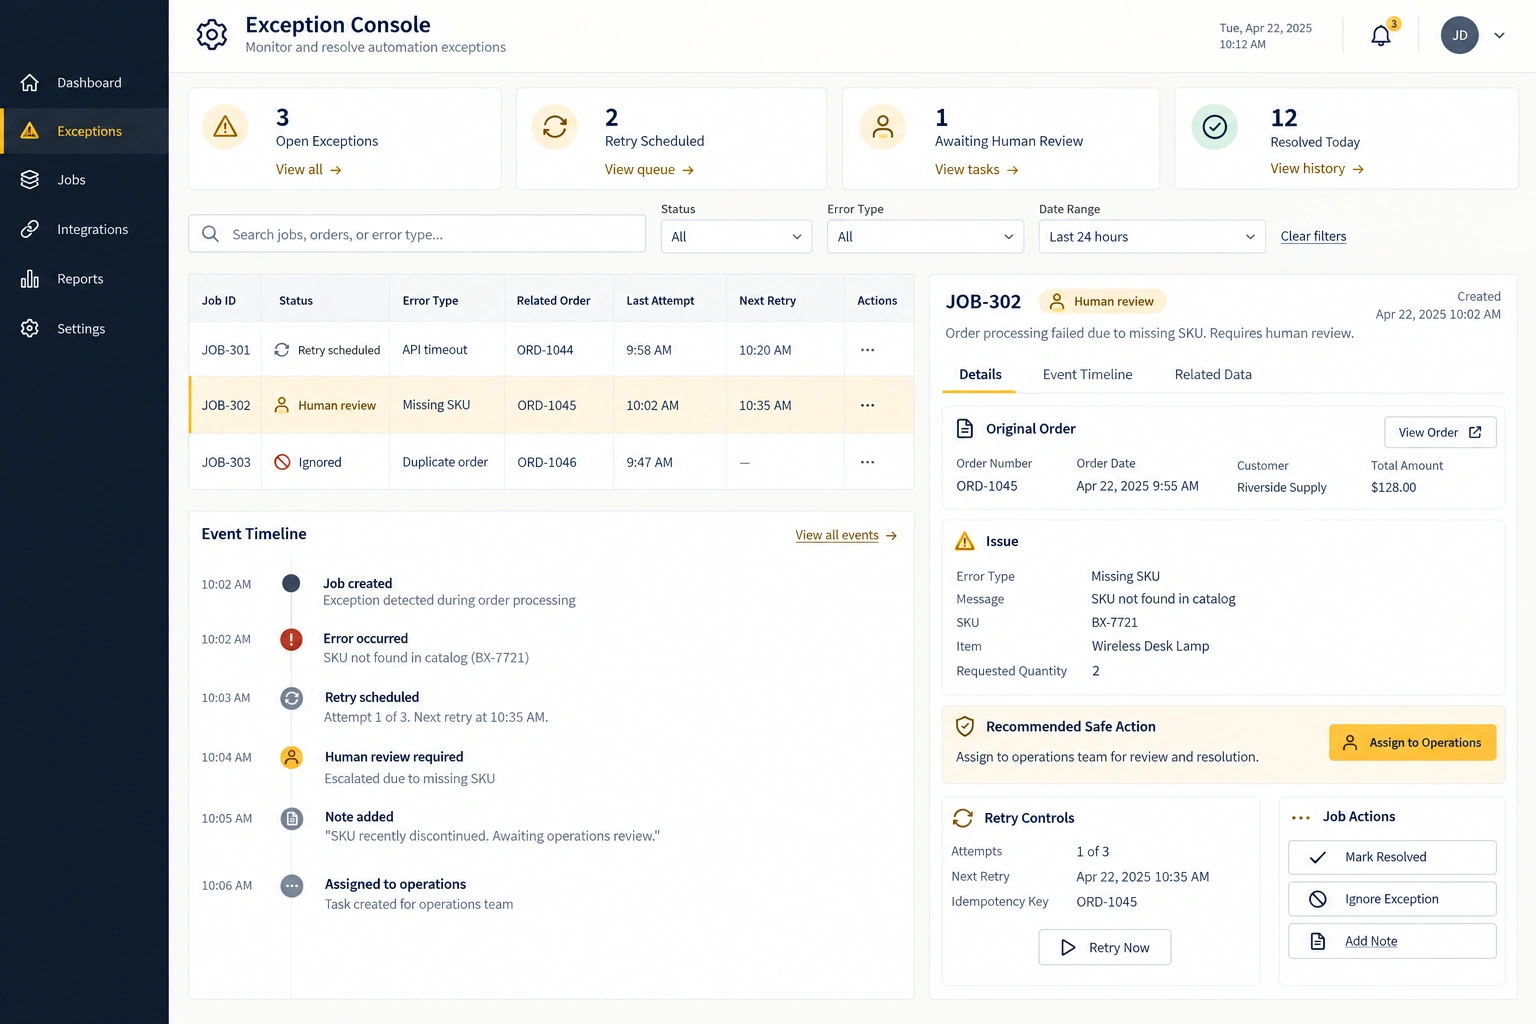Open the Date Range dropdown
The image size is (1536, 1024).
(1152, 237)
